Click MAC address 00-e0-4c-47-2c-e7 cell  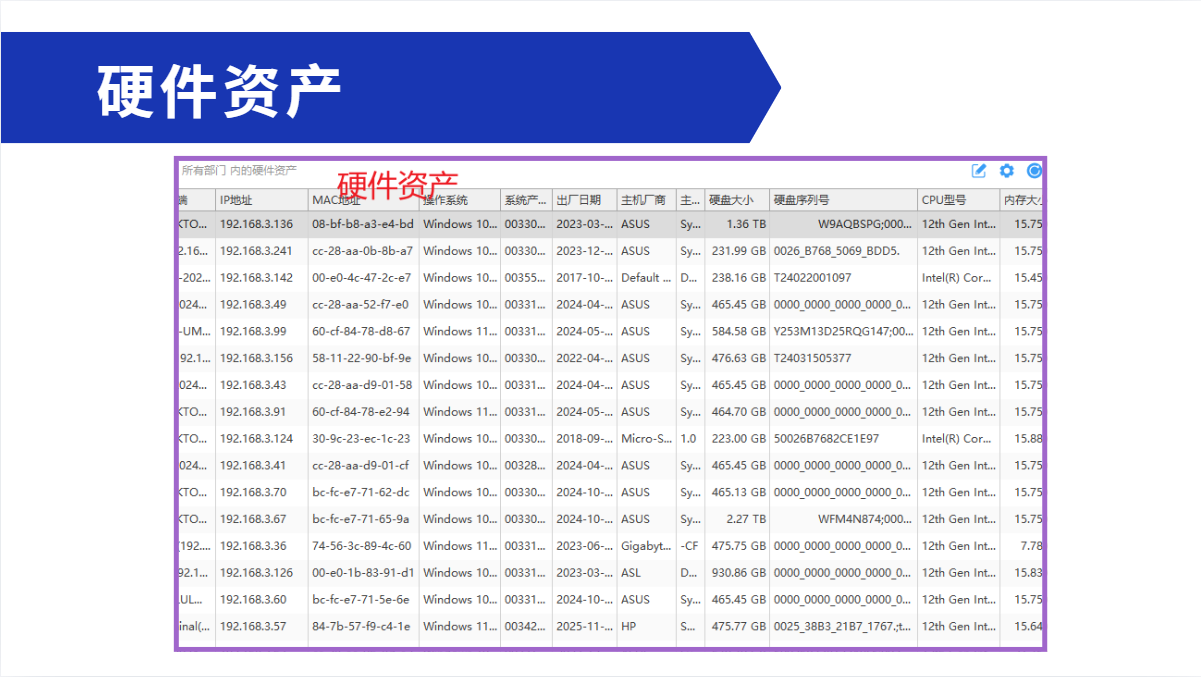point(360,278)
